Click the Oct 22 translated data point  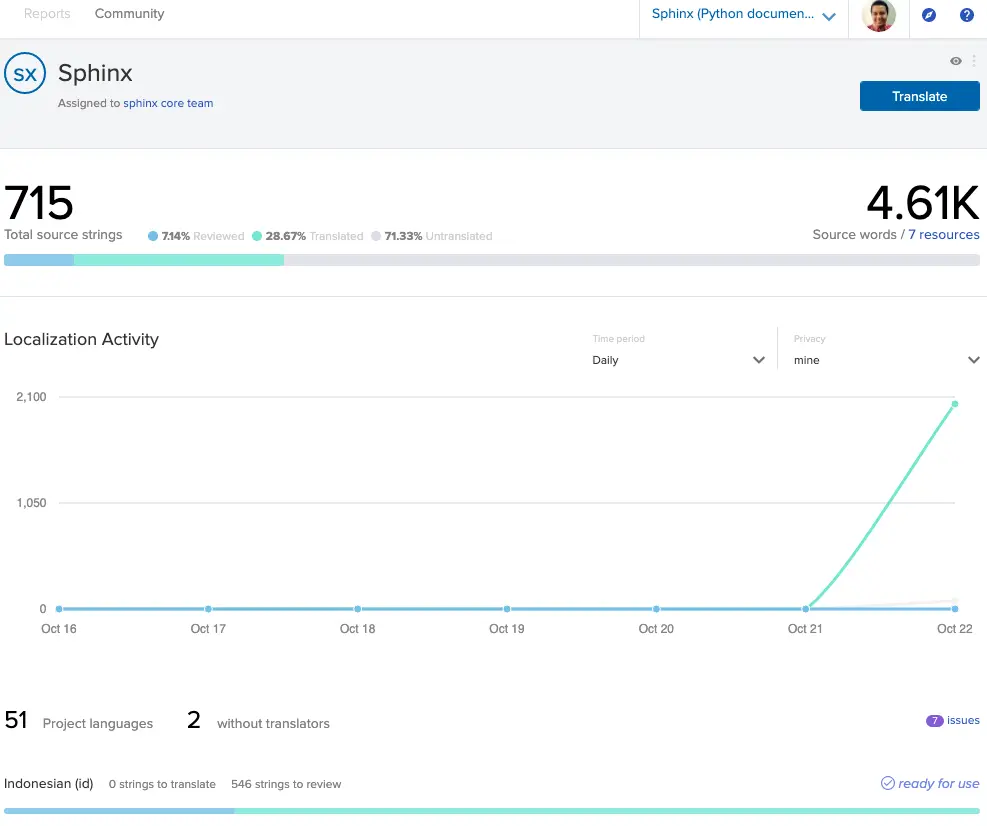[955, 404]
